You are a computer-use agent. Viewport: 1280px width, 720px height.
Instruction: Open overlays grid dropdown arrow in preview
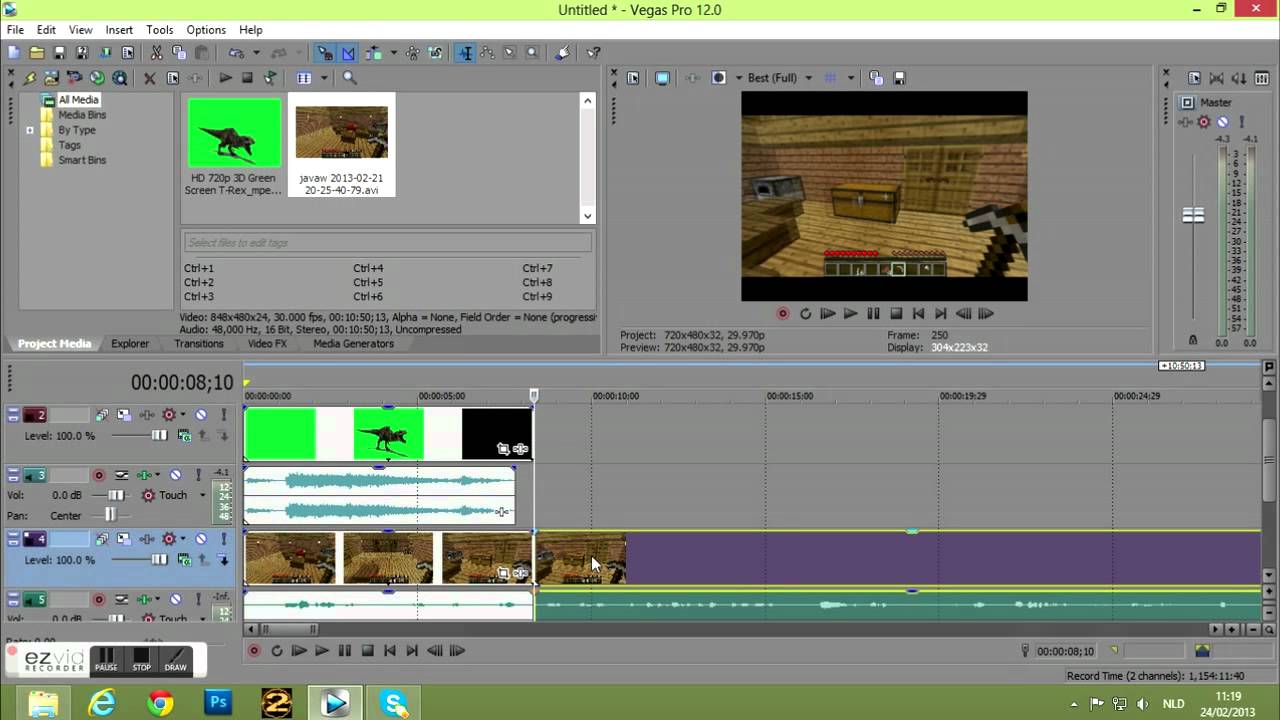[x=851, y=78]
